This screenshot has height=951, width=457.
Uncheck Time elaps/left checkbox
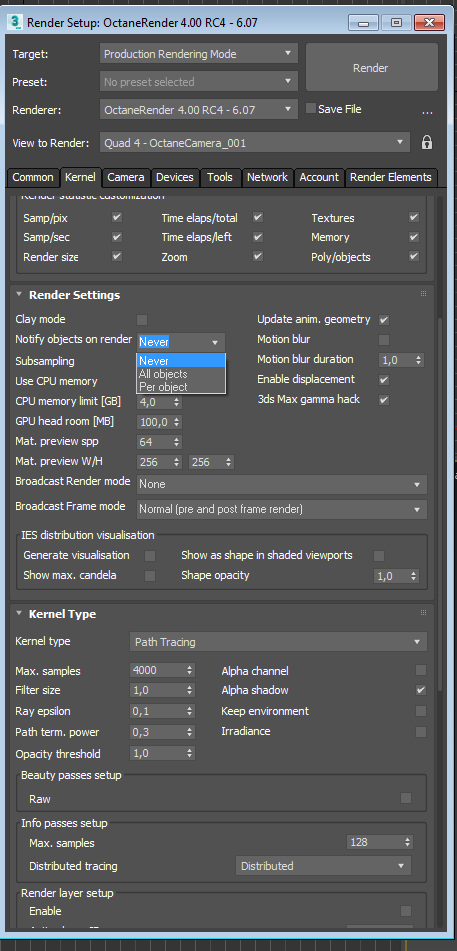click(258, 237)
